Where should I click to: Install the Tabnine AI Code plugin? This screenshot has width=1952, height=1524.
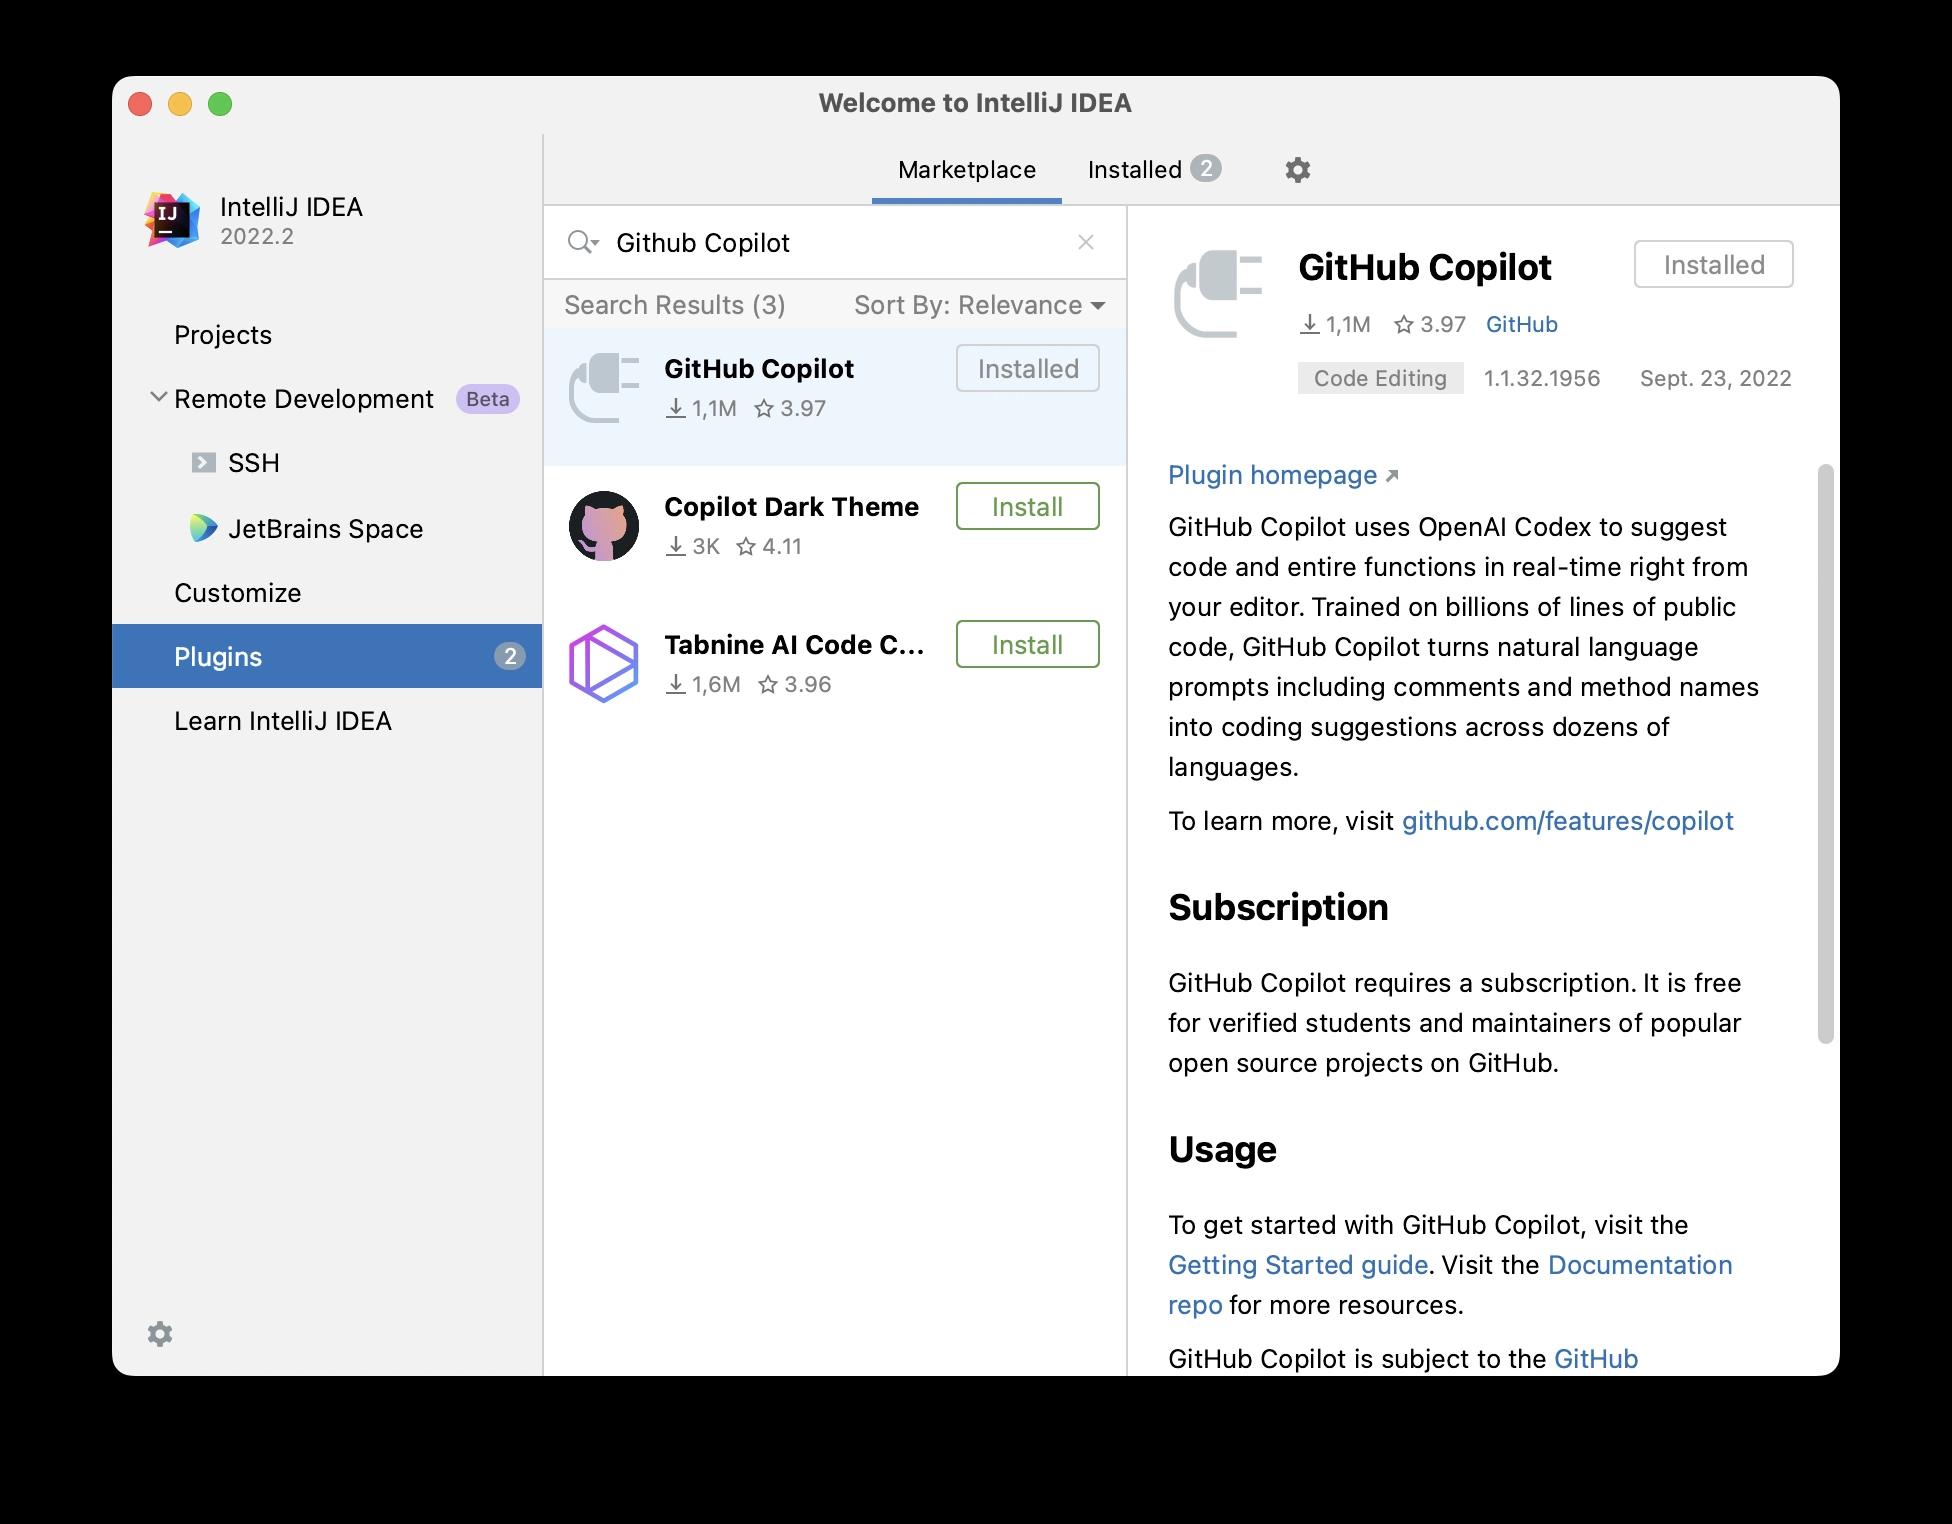(x=1027, y=645)
